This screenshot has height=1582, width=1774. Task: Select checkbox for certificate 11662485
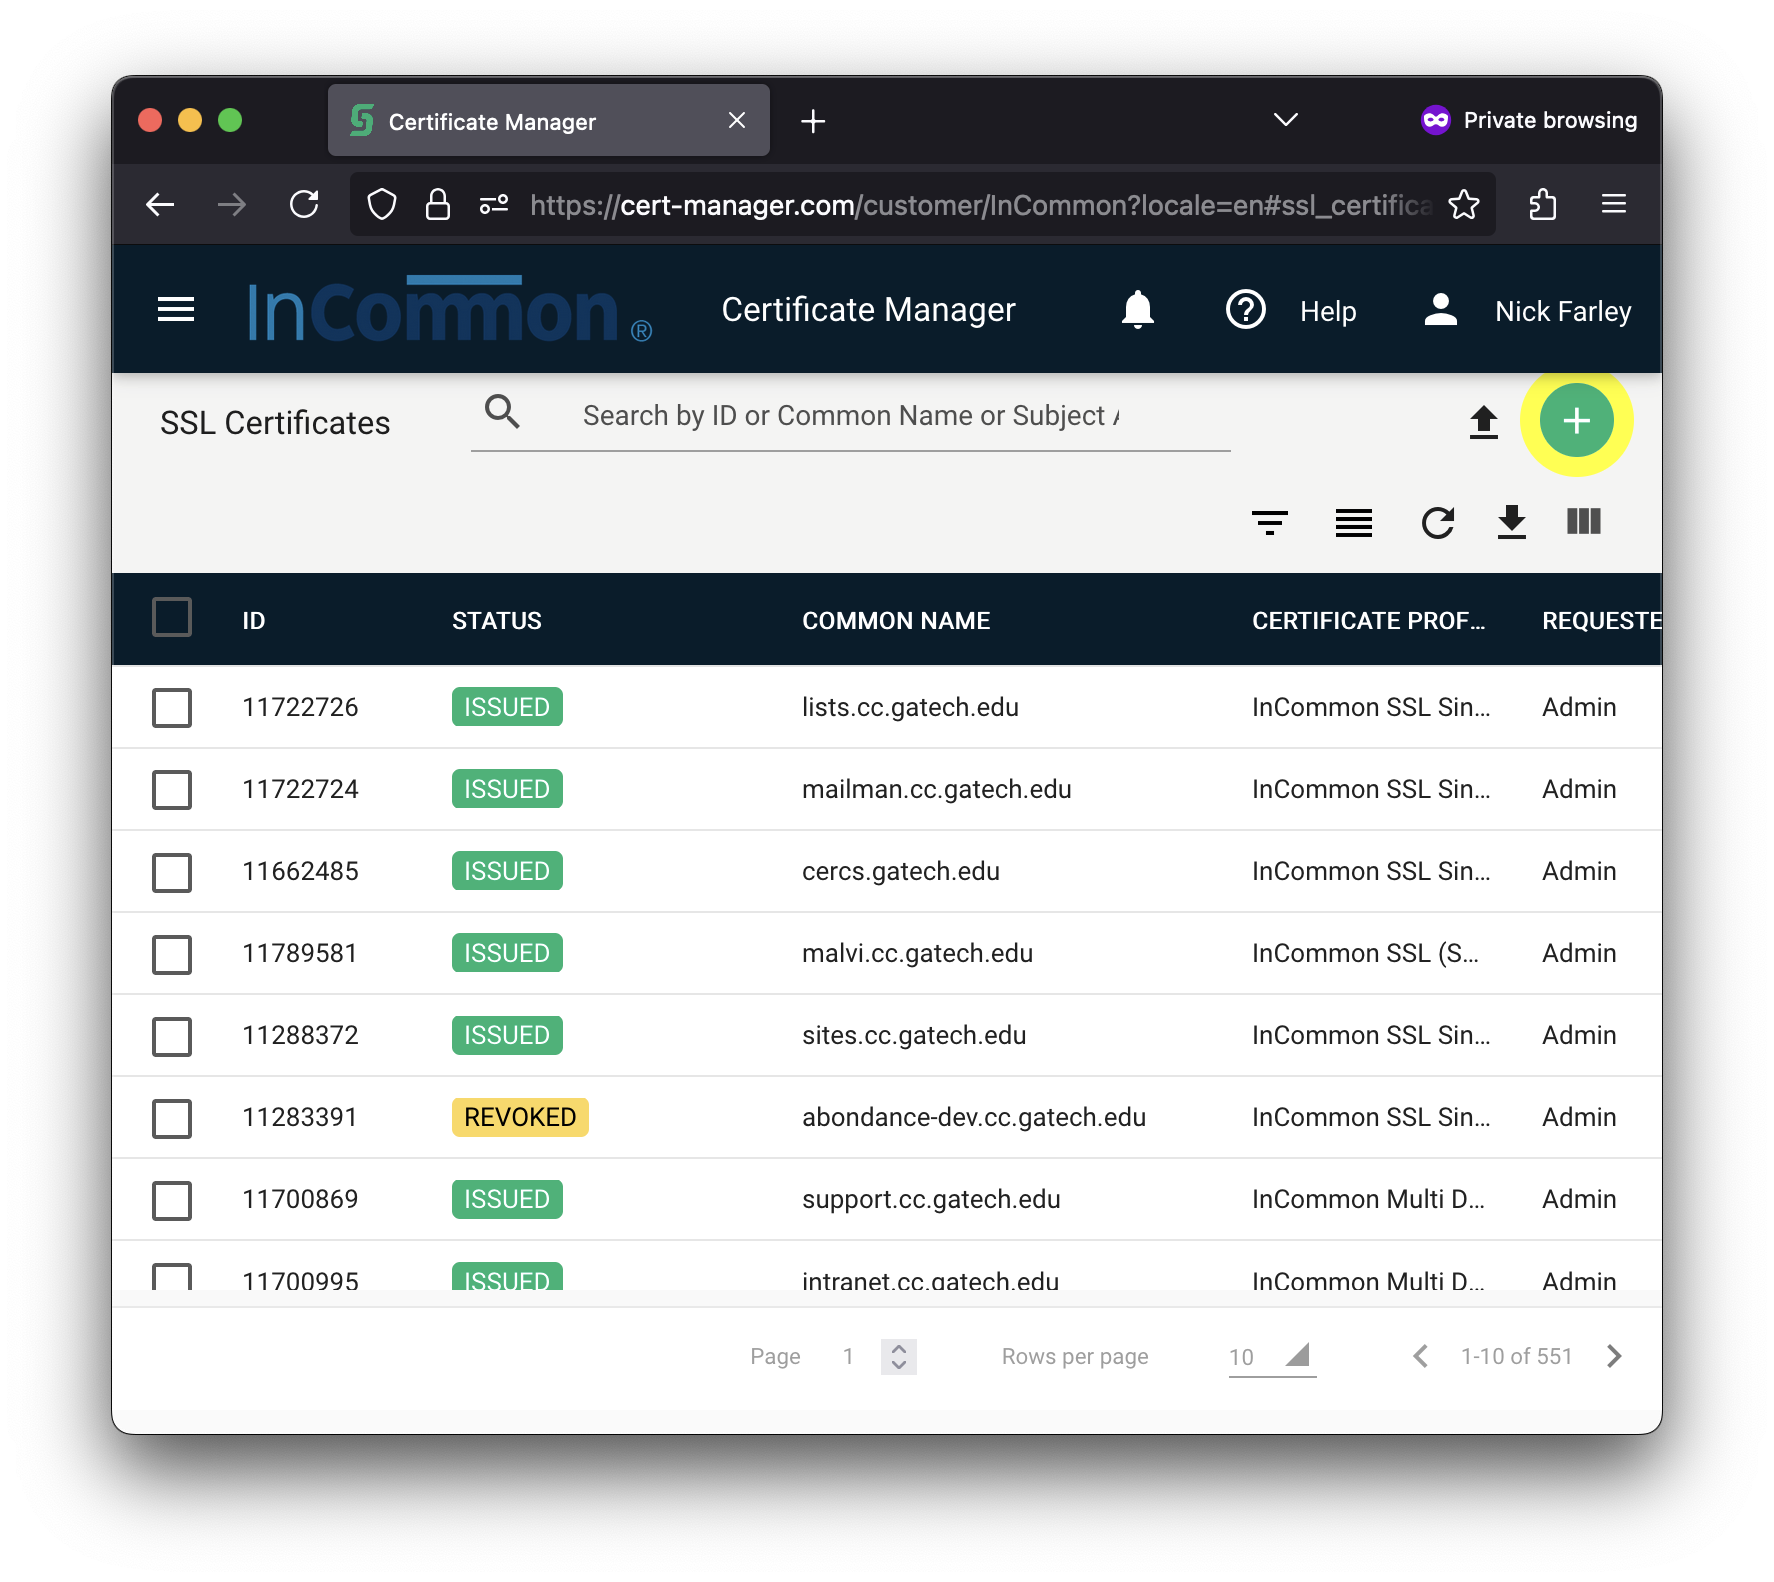(172, 872)
